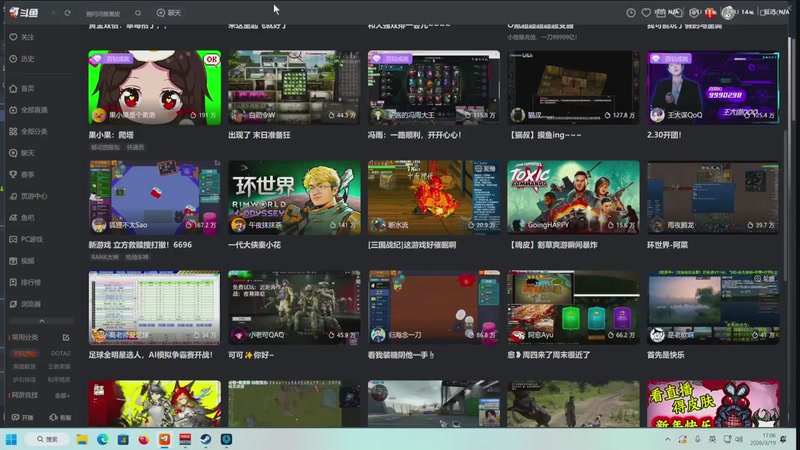Open Steam from the taskbar
The width and height of the screenshot is (800, 450).
(206, 439)
